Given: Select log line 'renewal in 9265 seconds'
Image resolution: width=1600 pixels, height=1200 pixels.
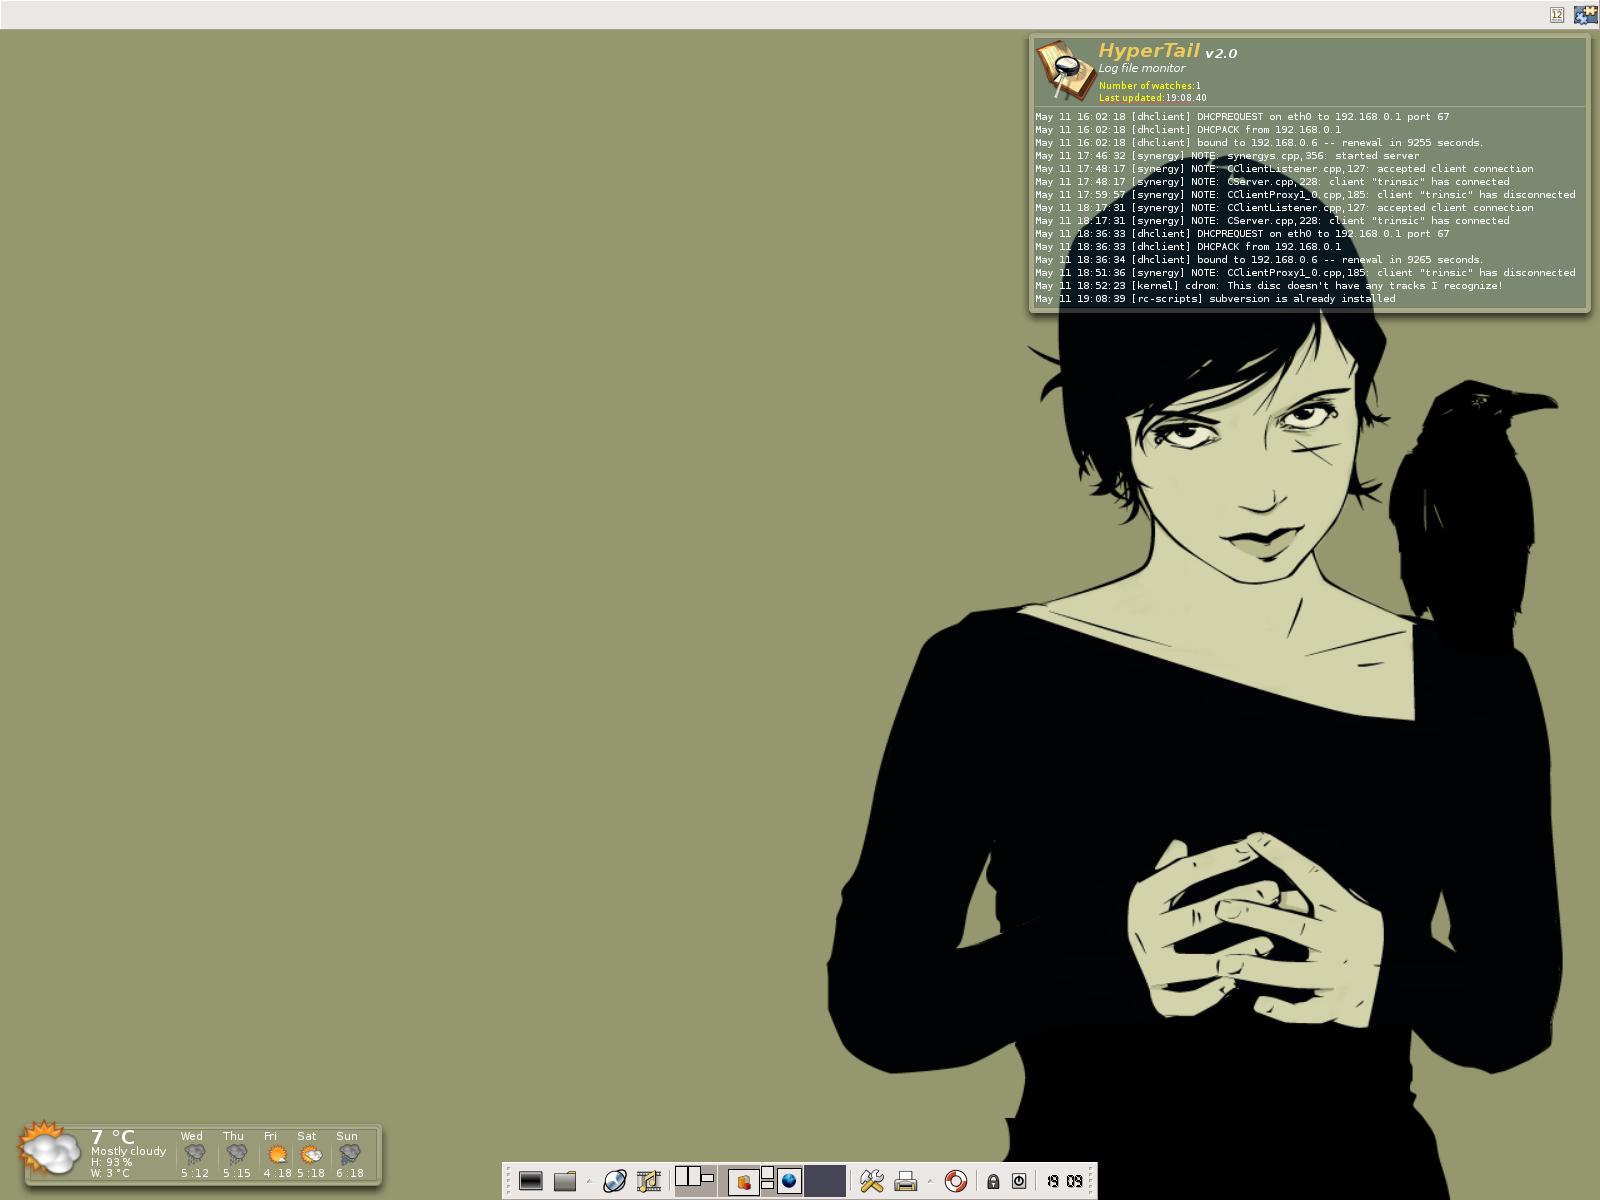Looking at the screenshot, I should [x=1259, y=260].
